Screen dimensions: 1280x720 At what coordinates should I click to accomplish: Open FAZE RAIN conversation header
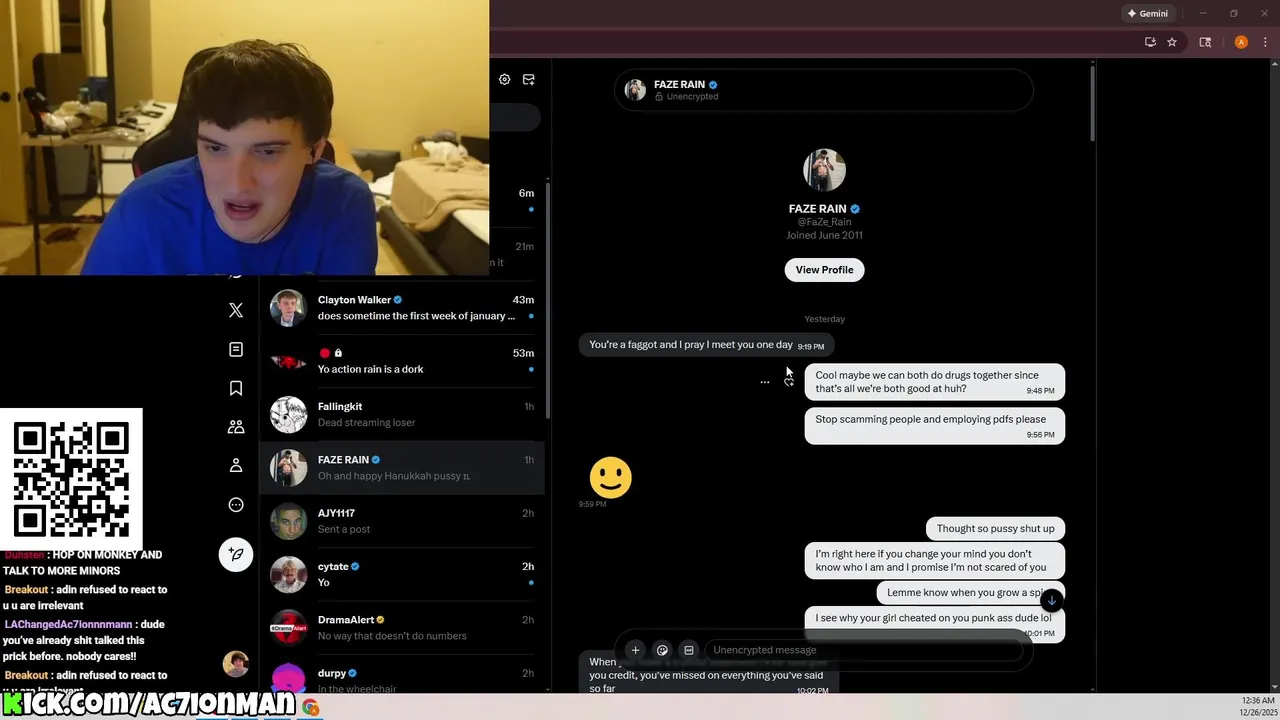coord(823,90)
